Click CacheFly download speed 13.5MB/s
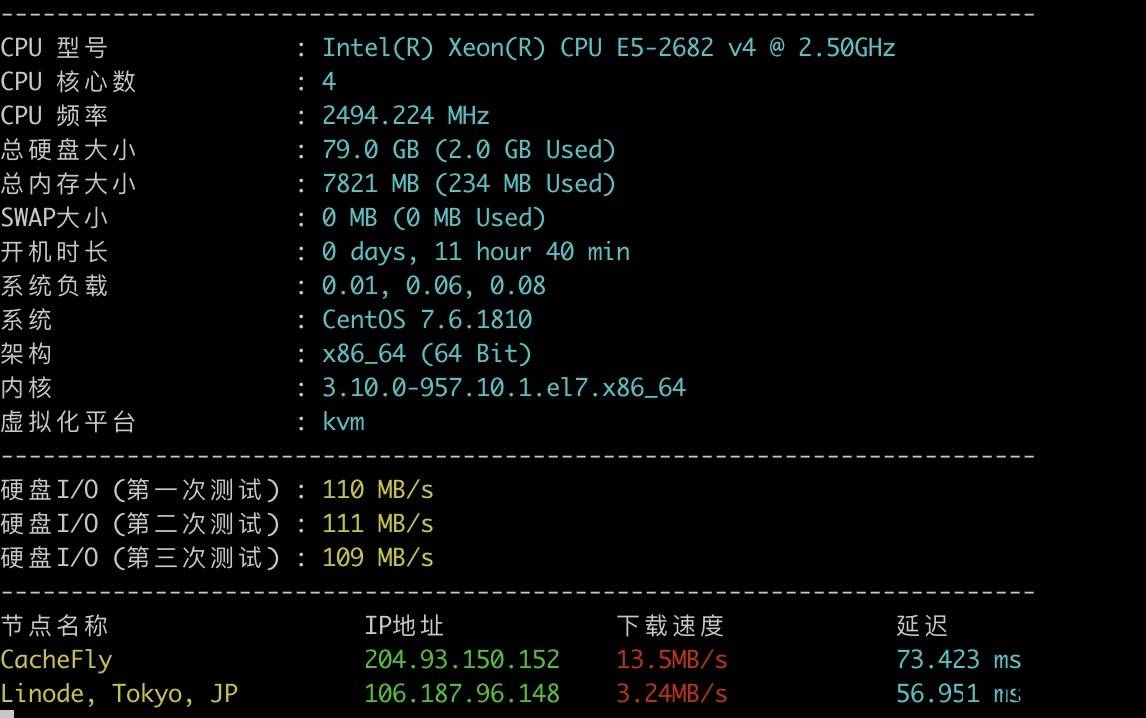The height and width of the screenshot is (718, 1146). tap(672, 660)
